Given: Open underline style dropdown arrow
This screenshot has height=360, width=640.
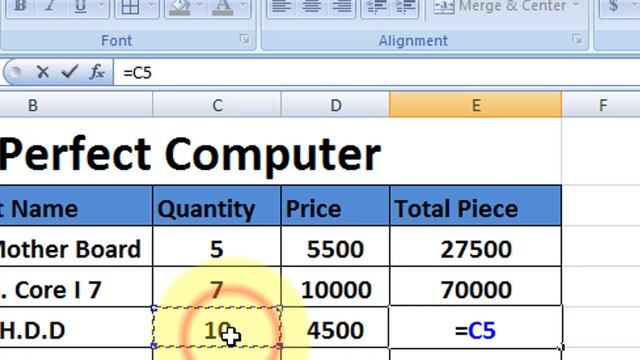Looking at the screenshot, I should point(102,6).
